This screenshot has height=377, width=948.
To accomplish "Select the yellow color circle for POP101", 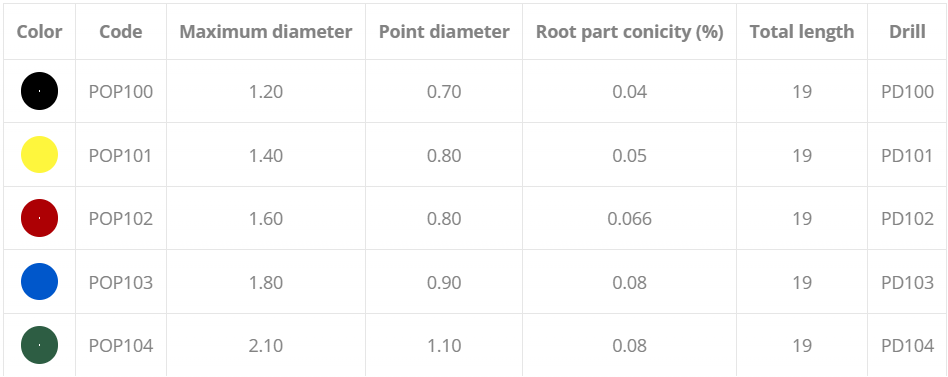I will 39,155.
